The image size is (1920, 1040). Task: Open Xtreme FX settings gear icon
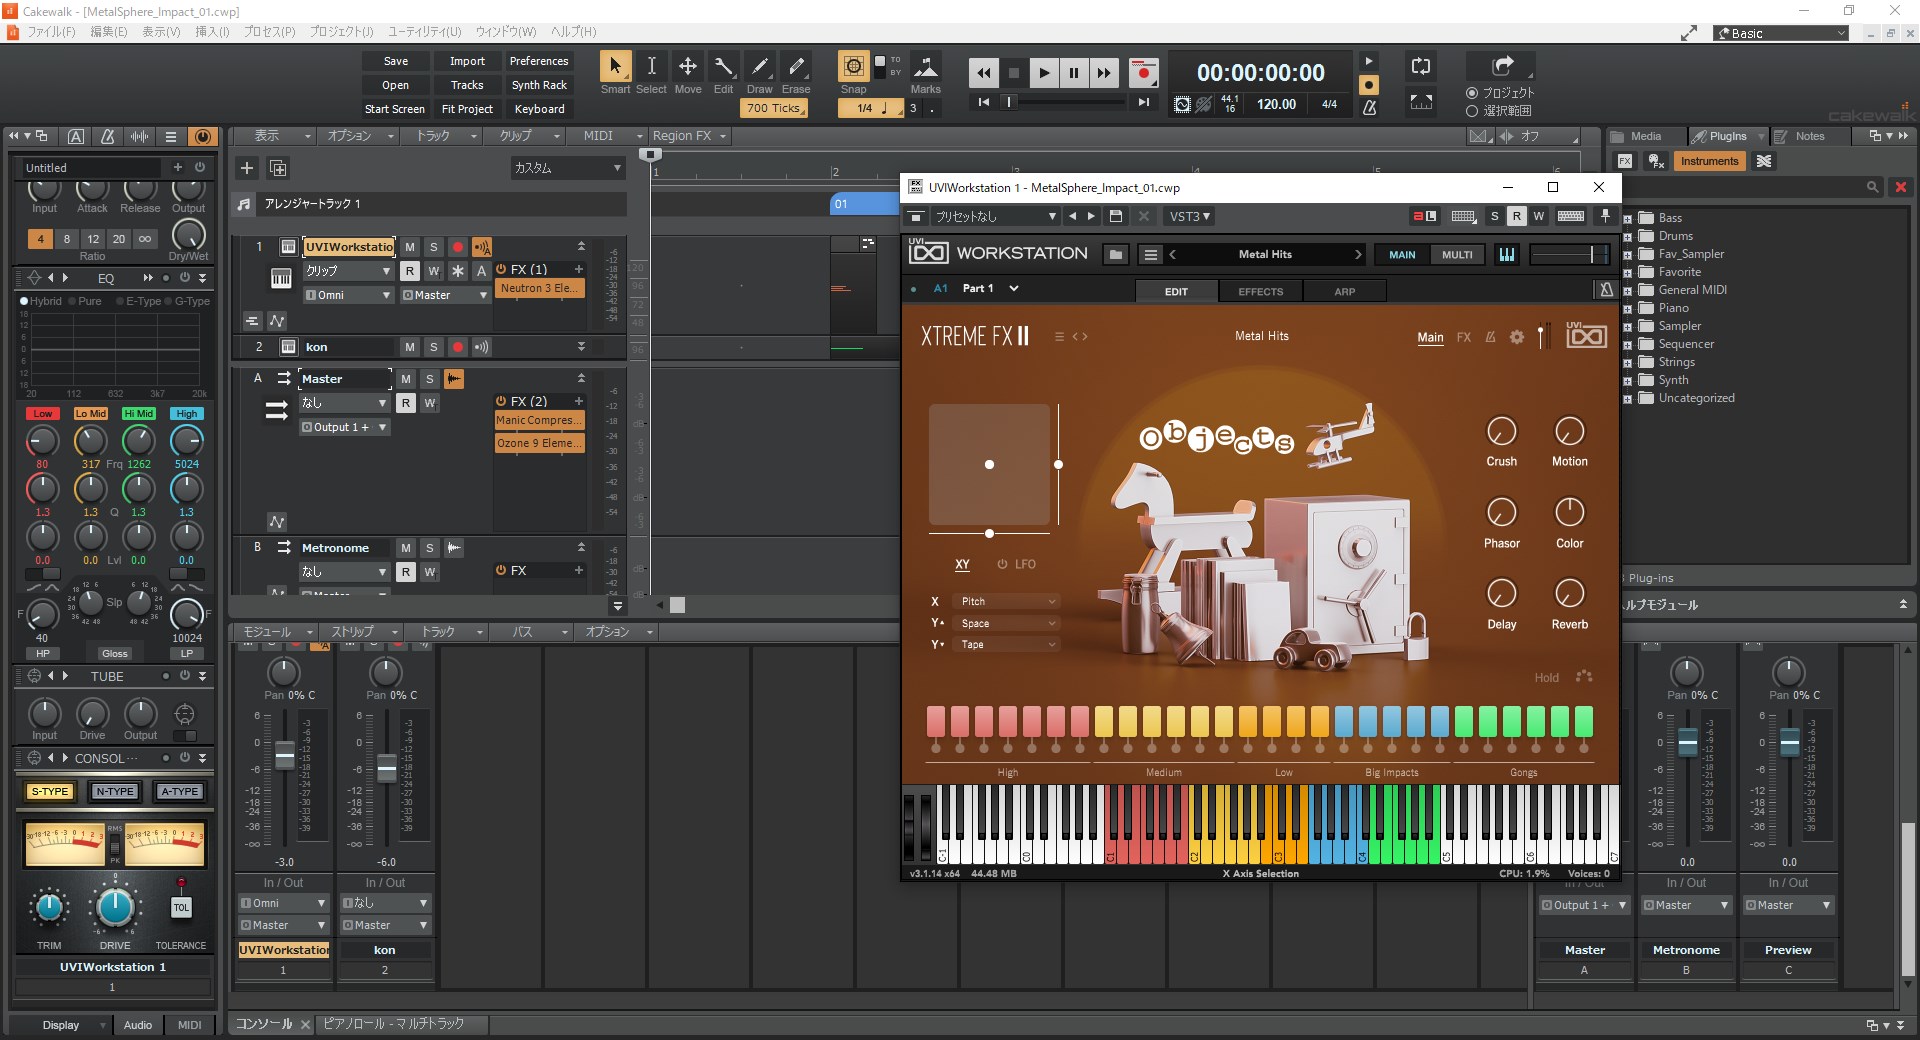(1517, 337)
